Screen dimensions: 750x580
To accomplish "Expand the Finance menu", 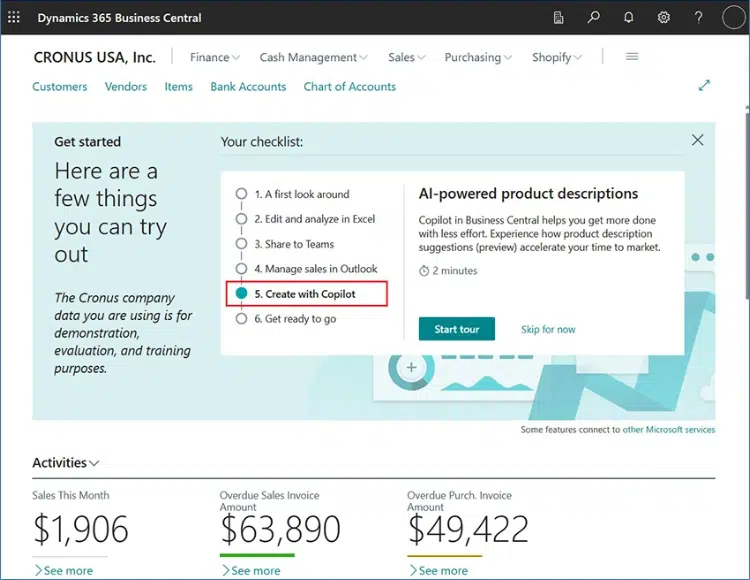I will (x=215, y=57).
